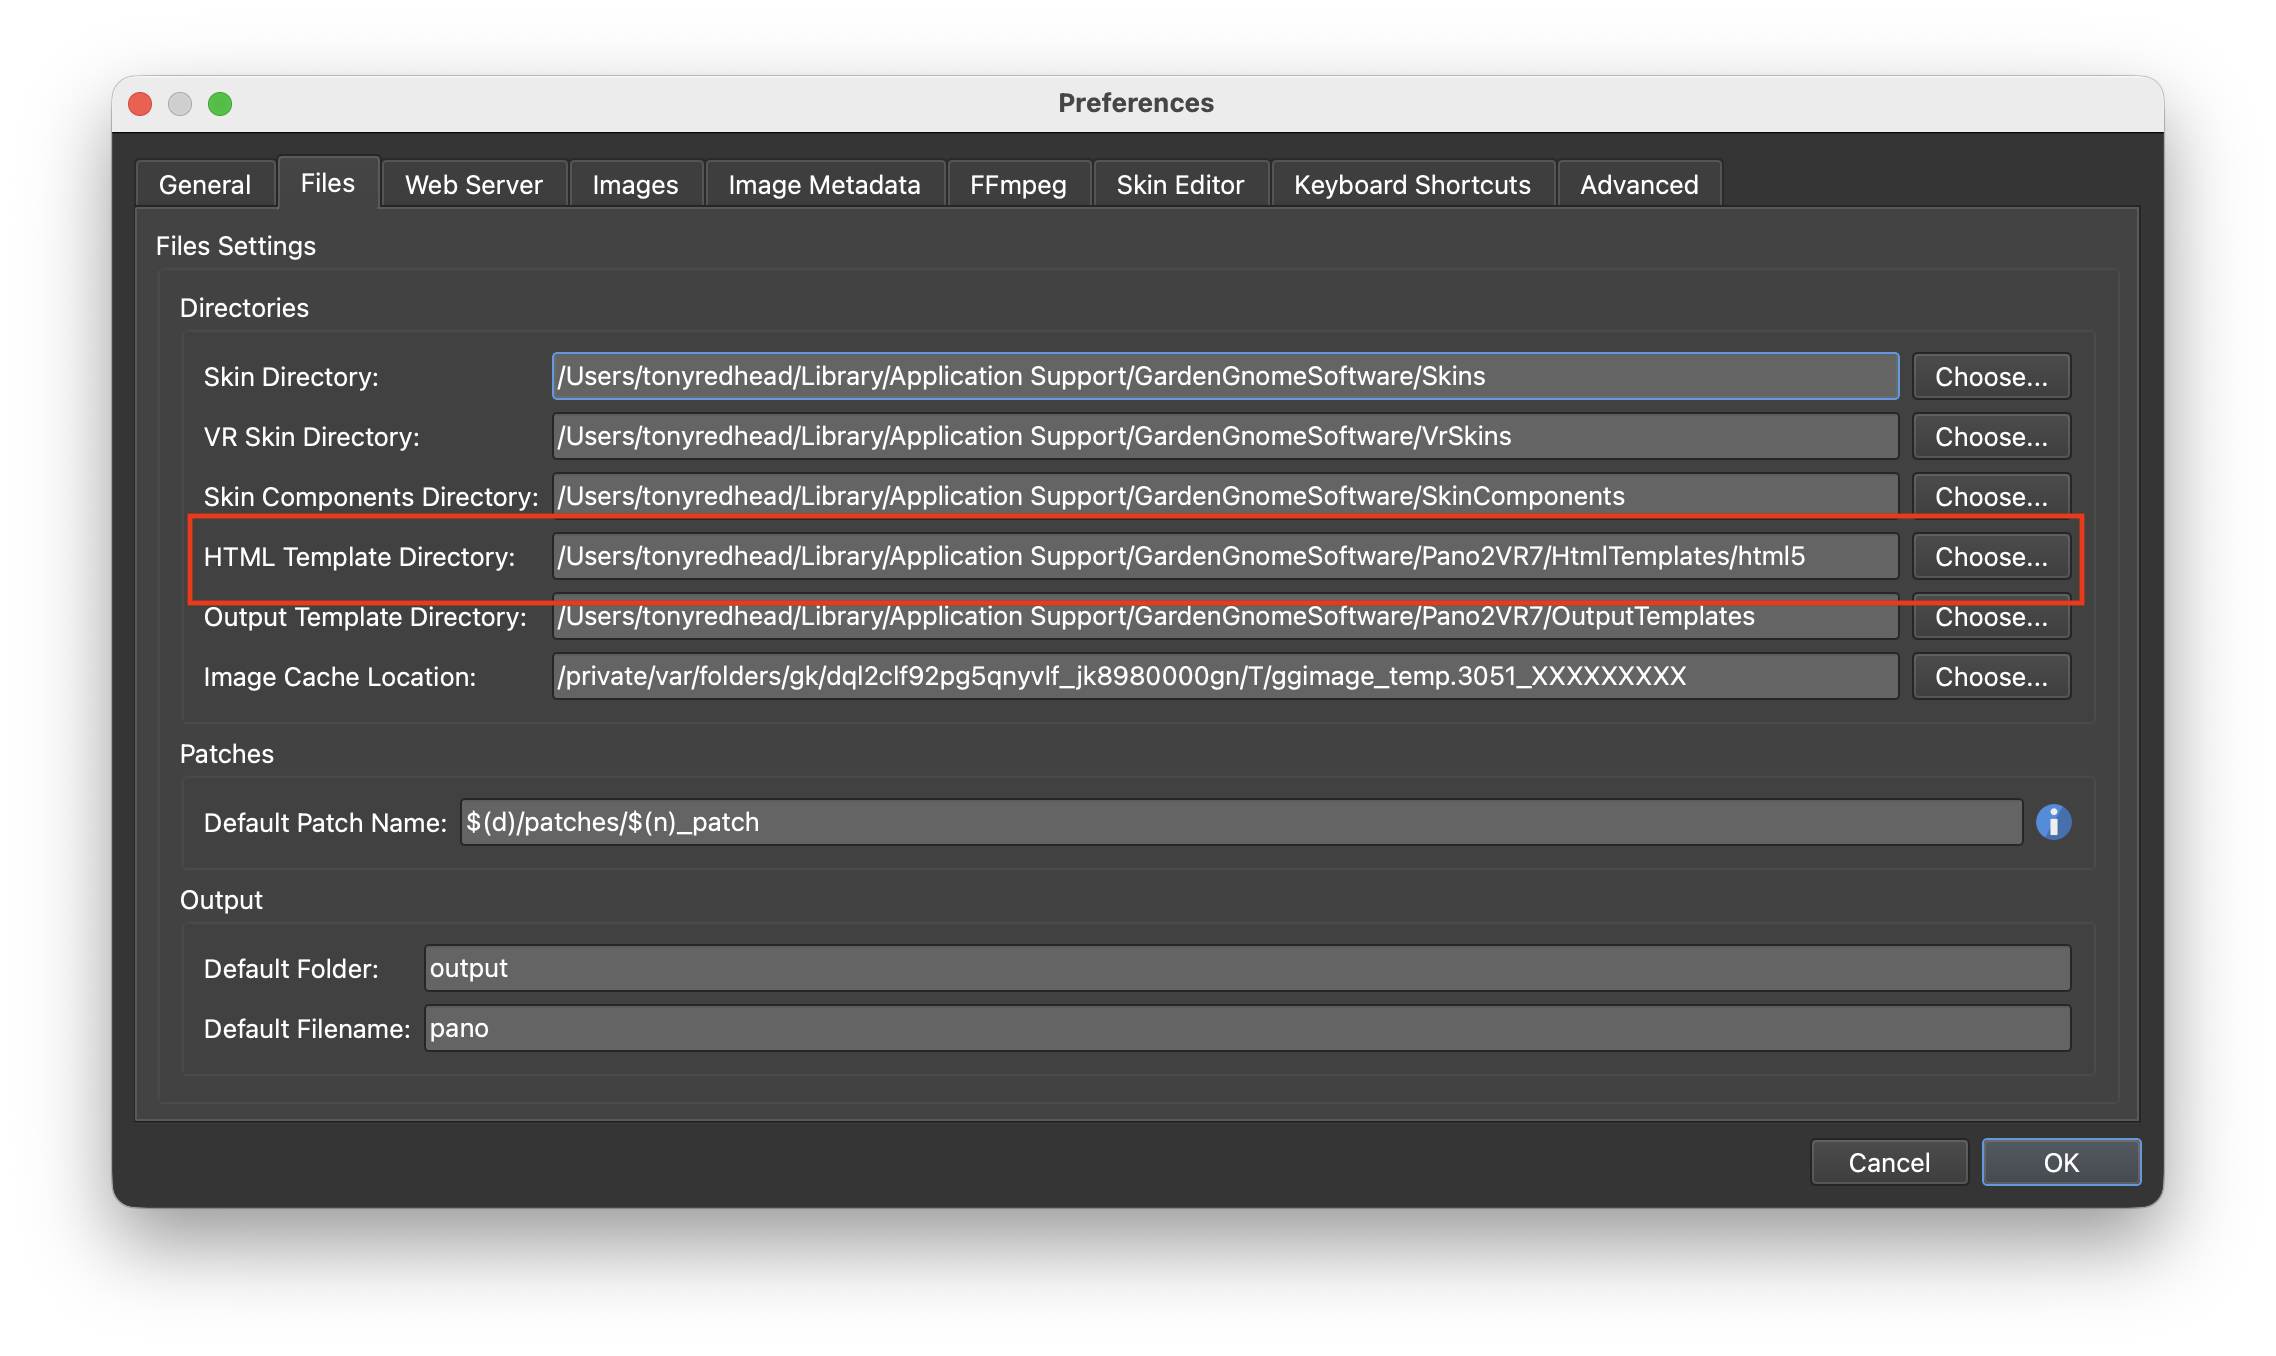Choose a new Skin Directory folder

1990,377
